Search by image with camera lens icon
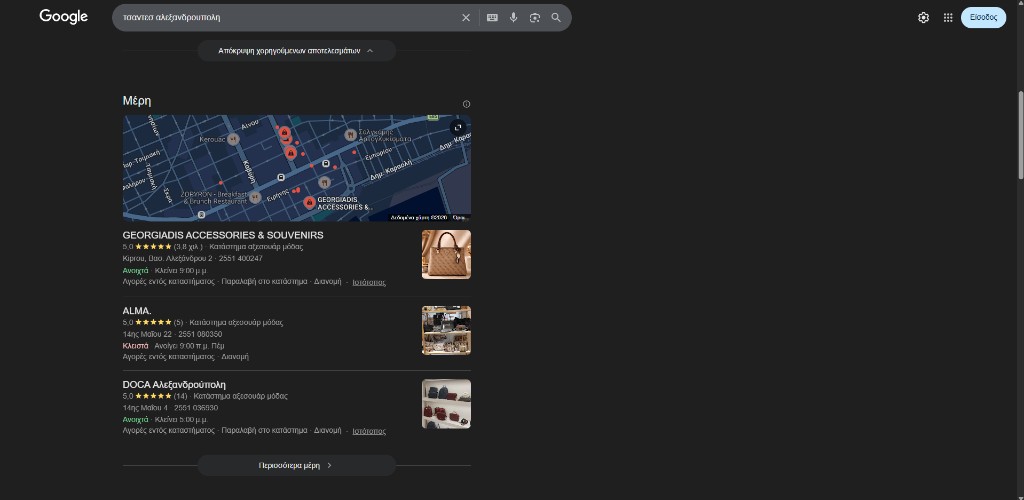The height and width of the screenshot is (500, 1024). pyautogui.click(x=535, y=18)
